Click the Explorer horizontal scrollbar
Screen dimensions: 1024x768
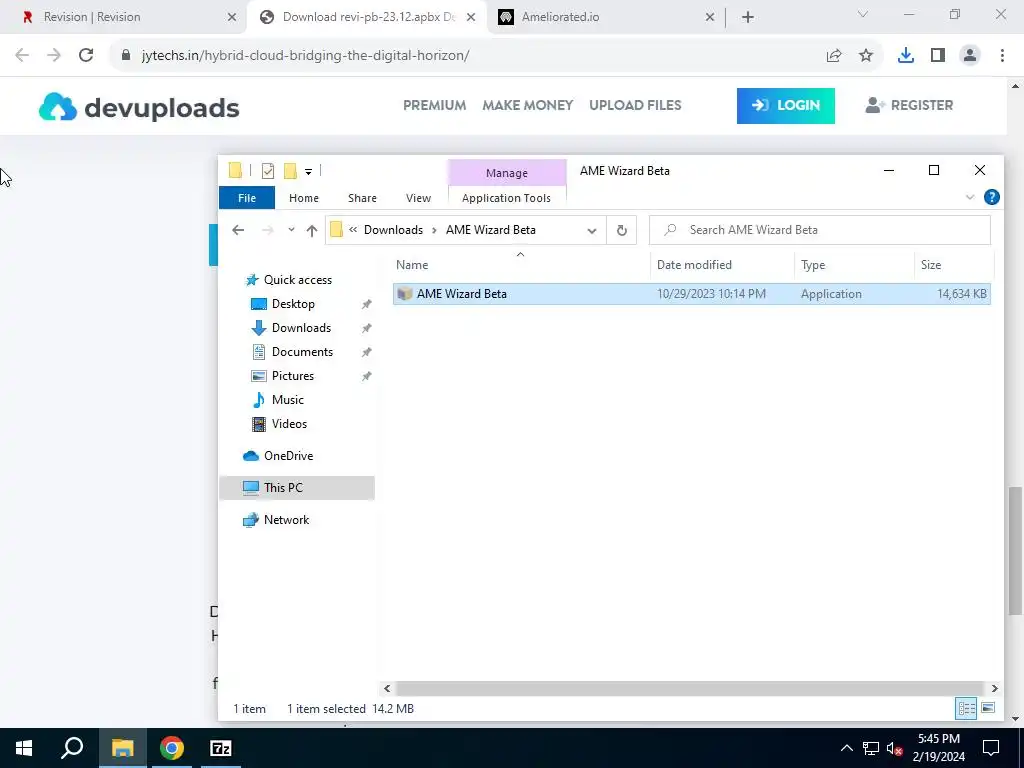pos(689,688)
